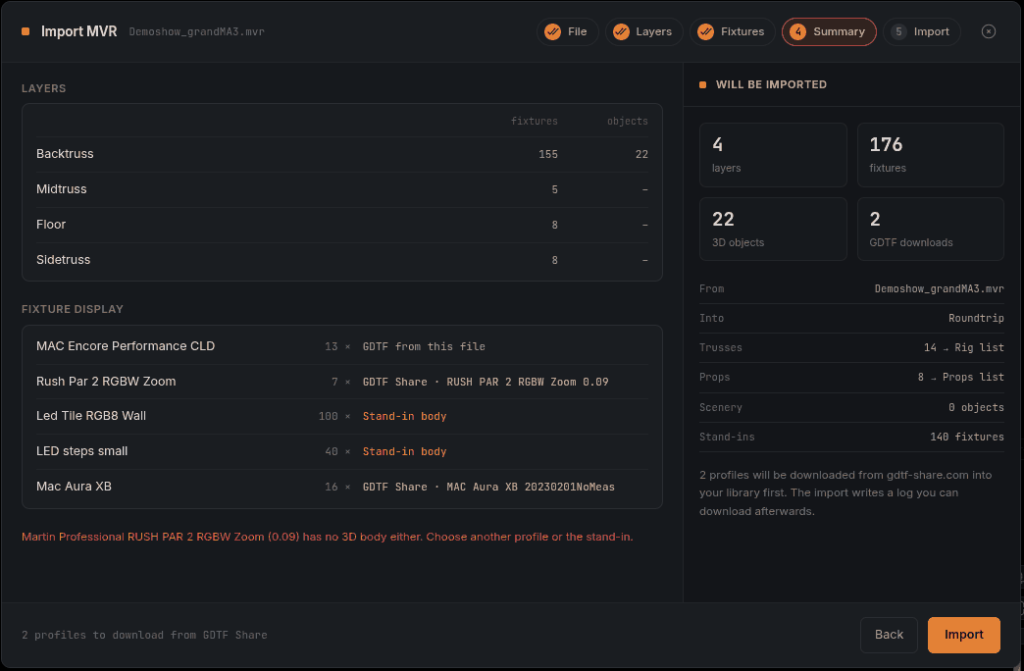Click the 2 GDTF downloads card
Screen dimensions: 1024x671
tap(930, 229)
